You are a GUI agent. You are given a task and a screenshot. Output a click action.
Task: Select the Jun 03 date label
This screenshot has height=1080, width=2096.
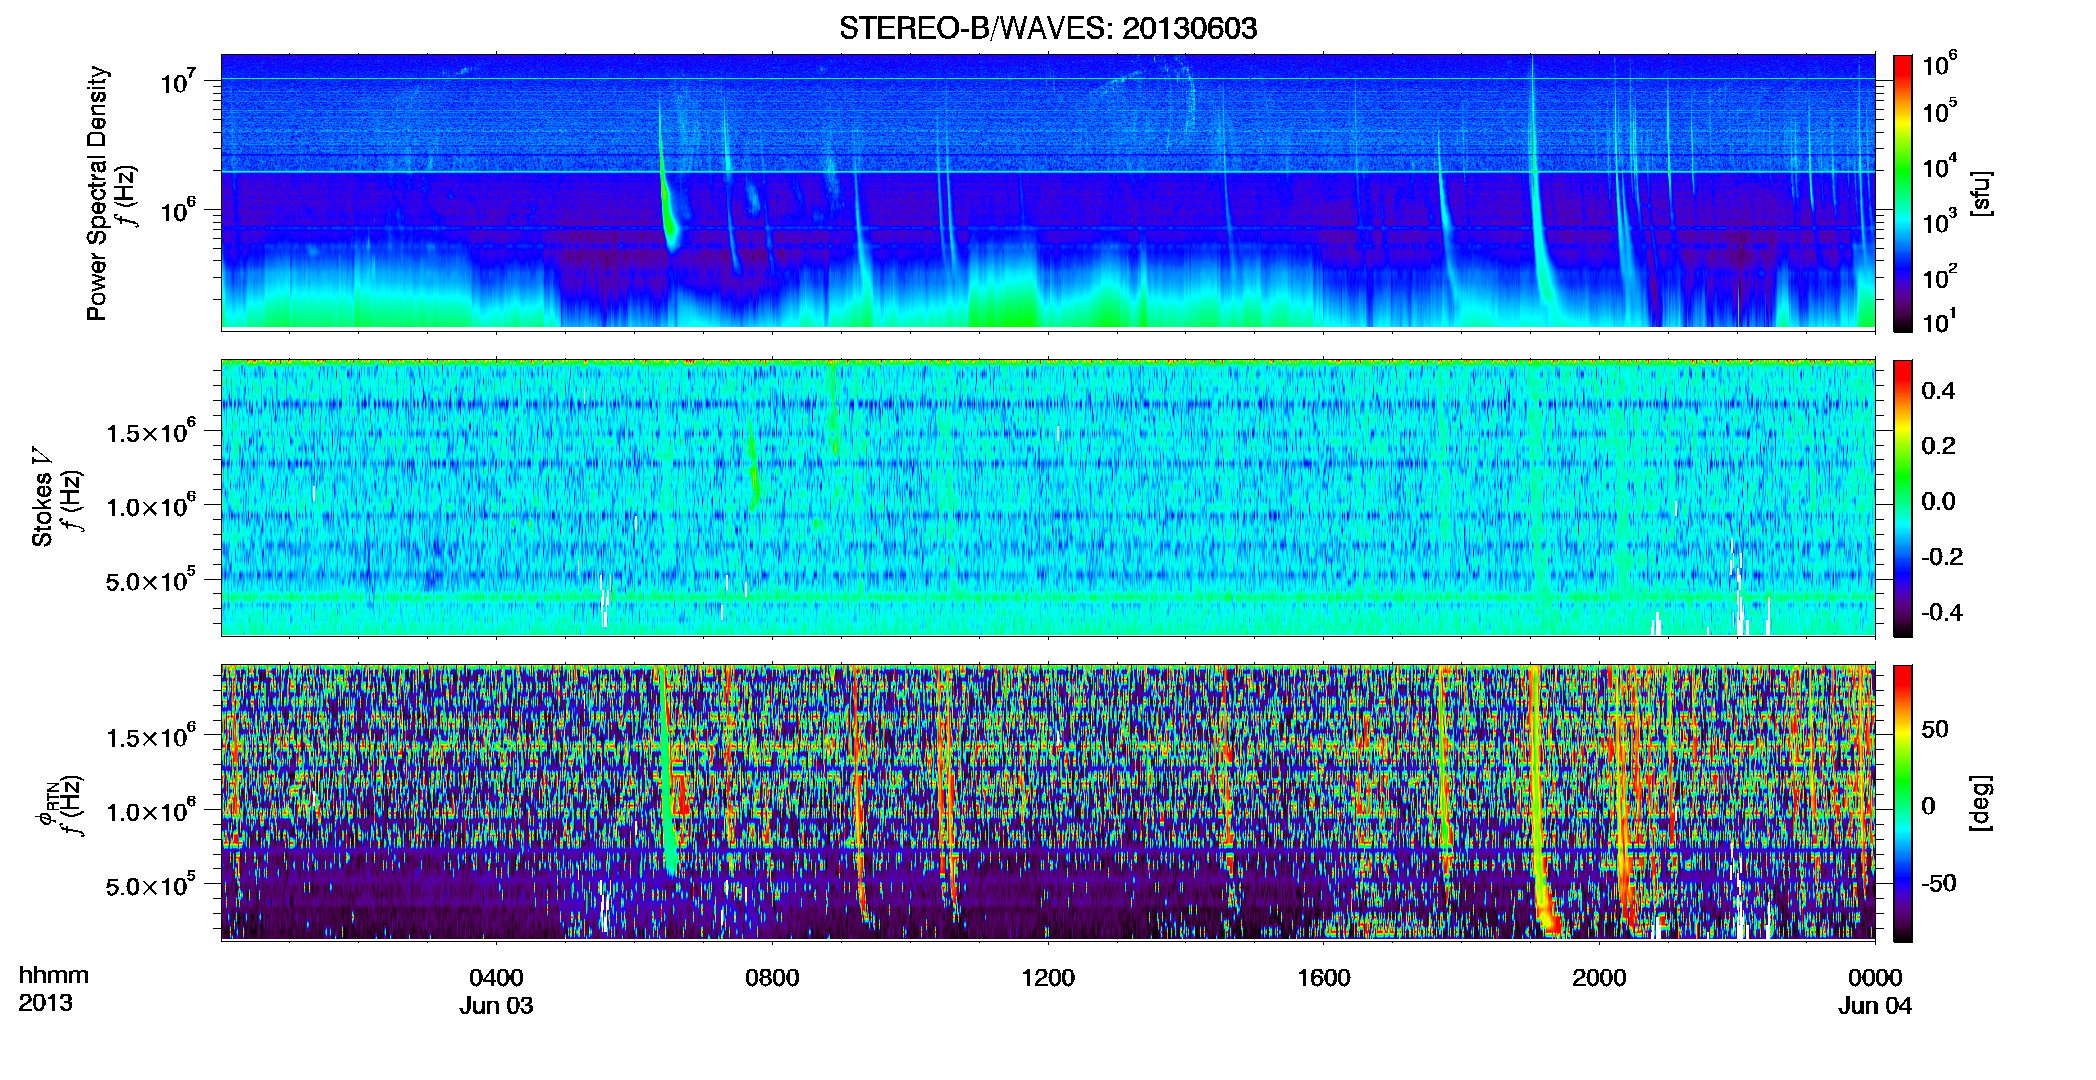496,1006
